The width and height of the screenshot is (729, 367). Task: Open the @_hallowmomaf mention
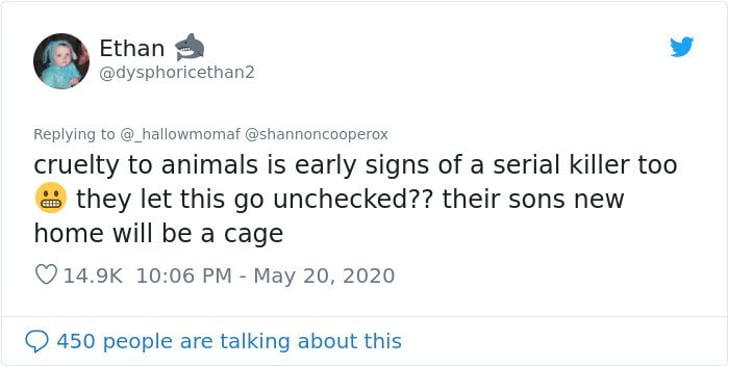[x=180, y=135]
